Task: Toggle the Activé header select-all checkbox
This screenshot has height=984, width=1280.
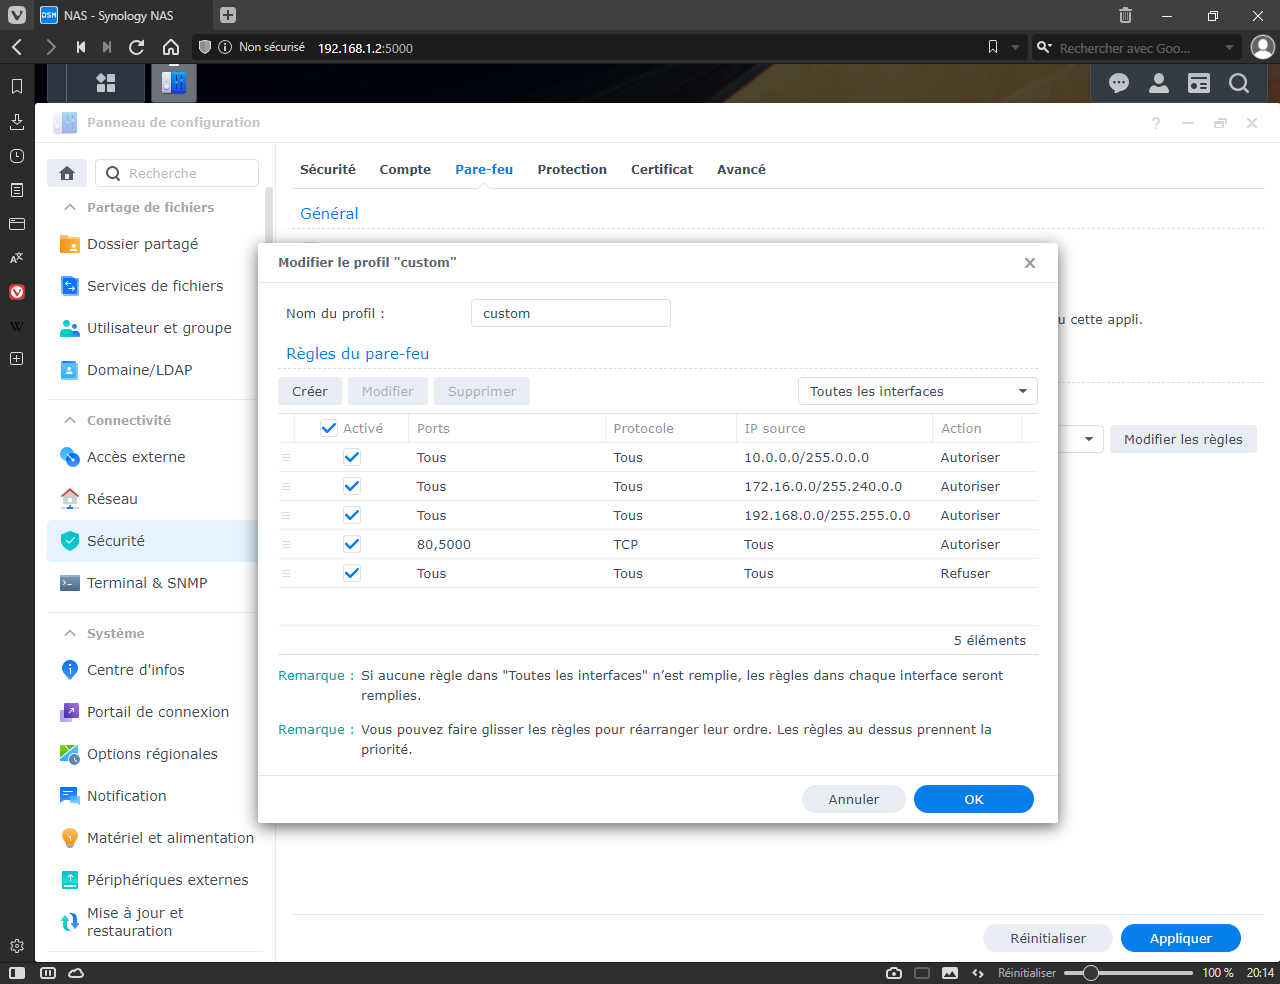Action: pos(329,428)
